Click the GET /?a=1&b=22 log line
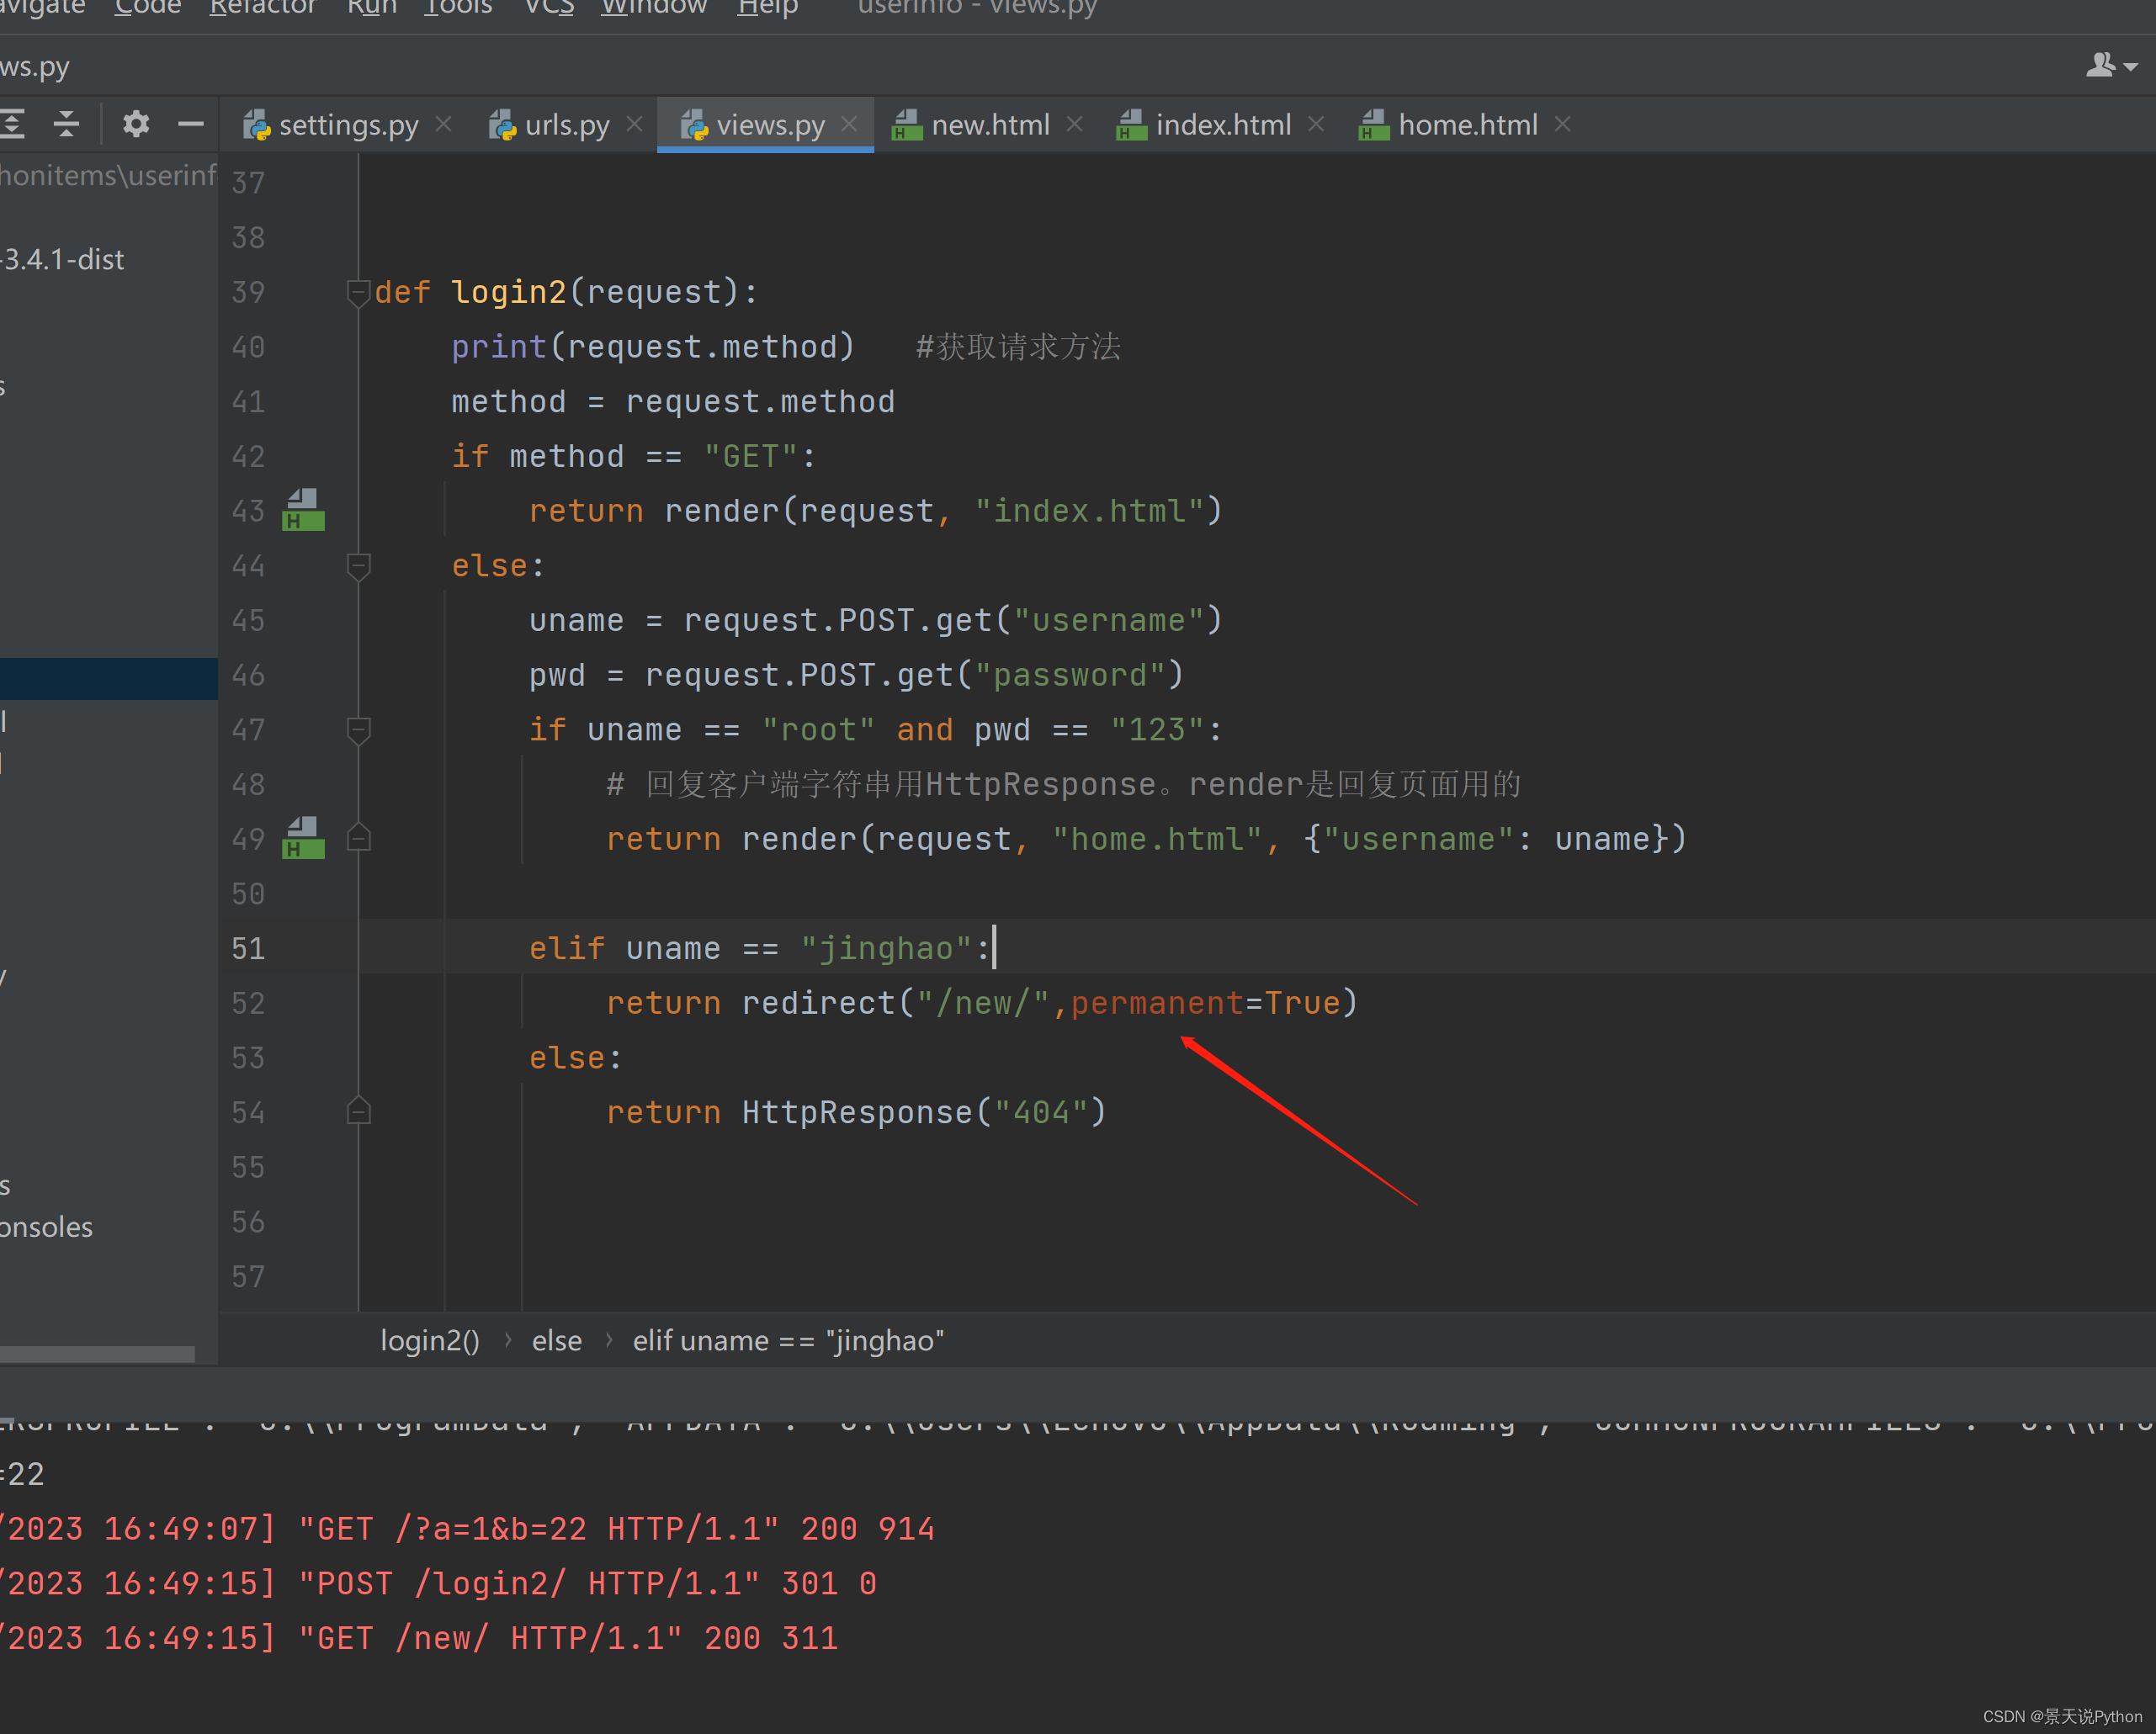Viewport: 2156px width, 1734px height. (x=466, y=1529)
